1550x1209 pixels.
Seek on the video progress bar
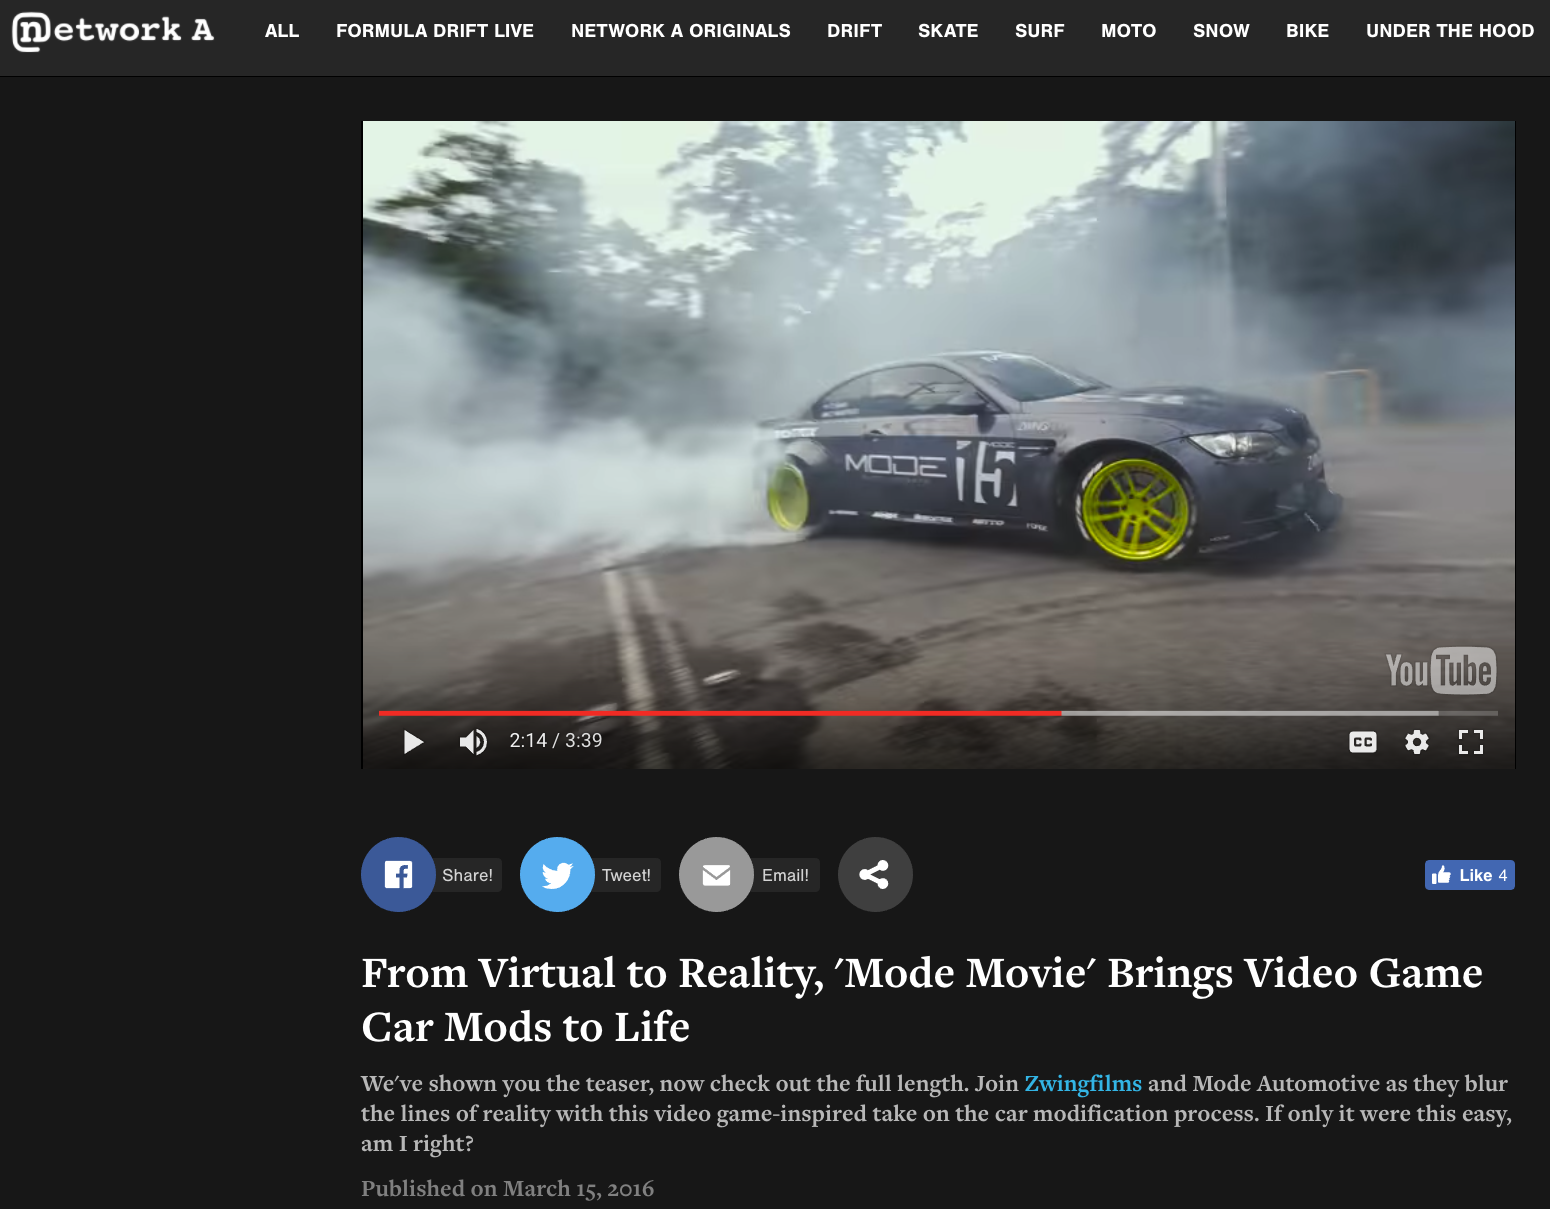pyautogui.click(x=938, y=713)
